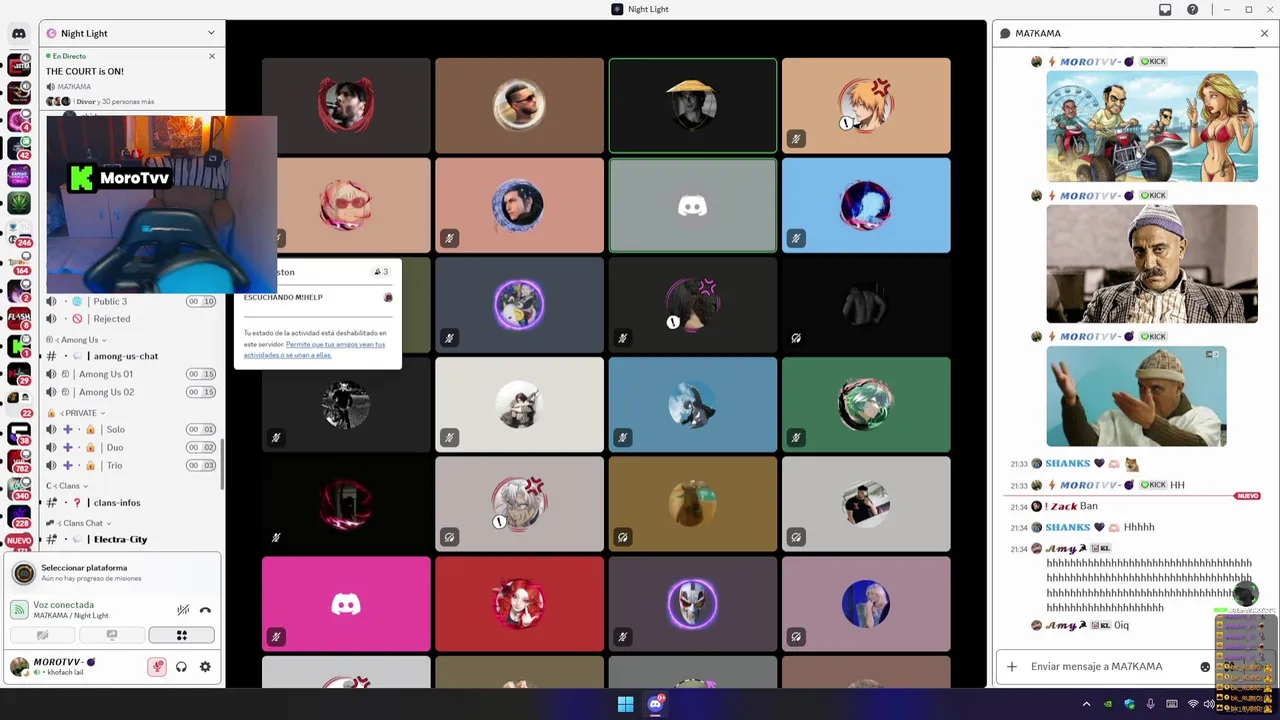Show hidden icons in system tray

click(1086, 704)
